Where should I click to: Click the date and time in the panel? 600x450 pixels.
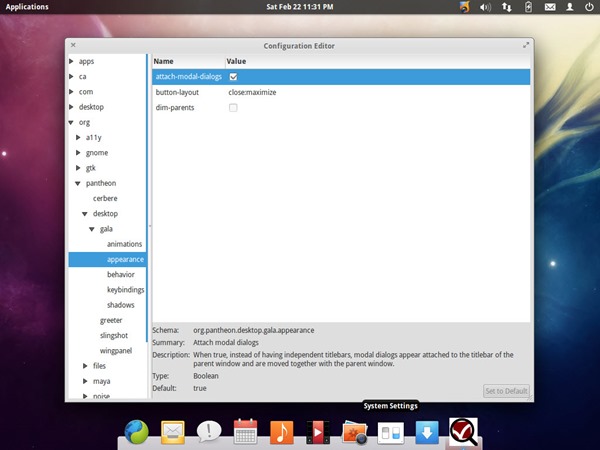[x=300, y=7]
